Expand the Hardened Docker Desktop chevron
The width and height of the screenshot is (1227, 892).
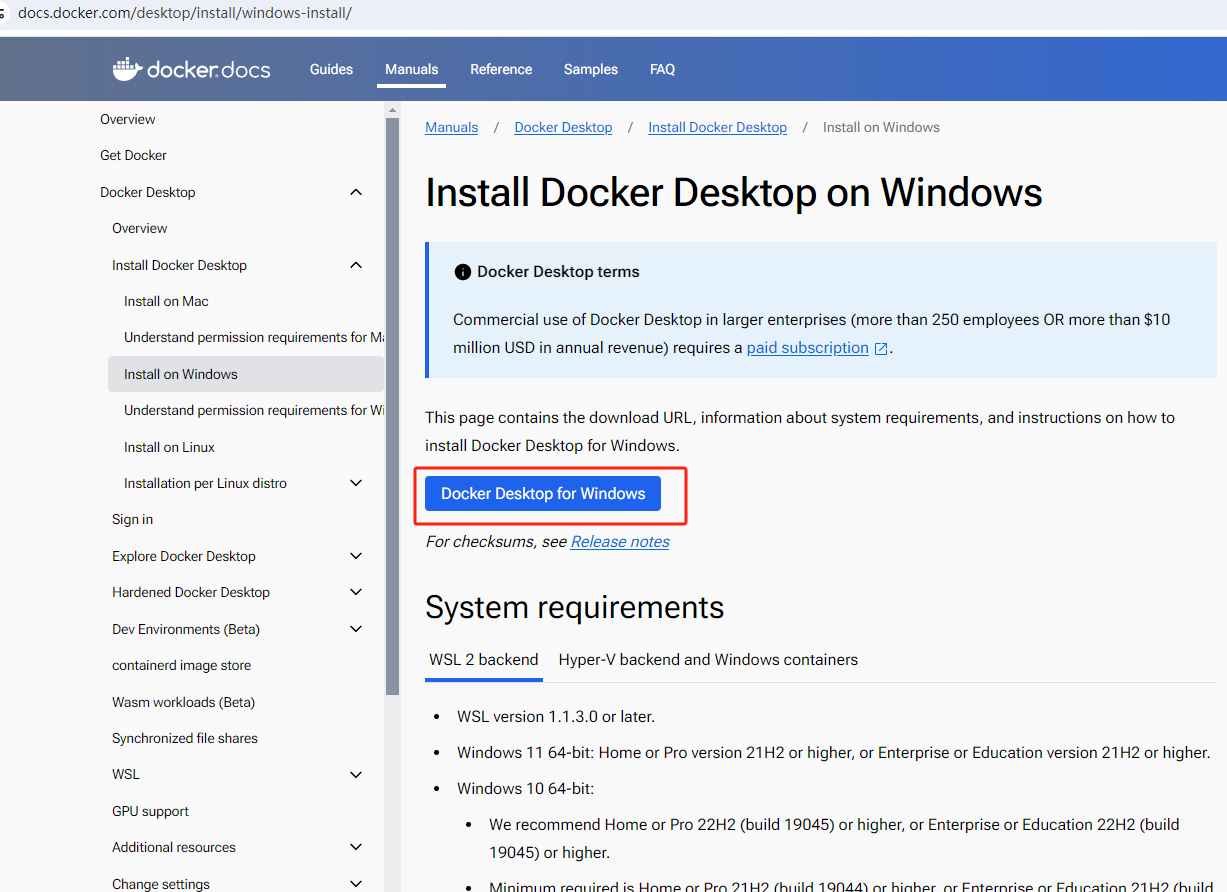tap(356, 592)
